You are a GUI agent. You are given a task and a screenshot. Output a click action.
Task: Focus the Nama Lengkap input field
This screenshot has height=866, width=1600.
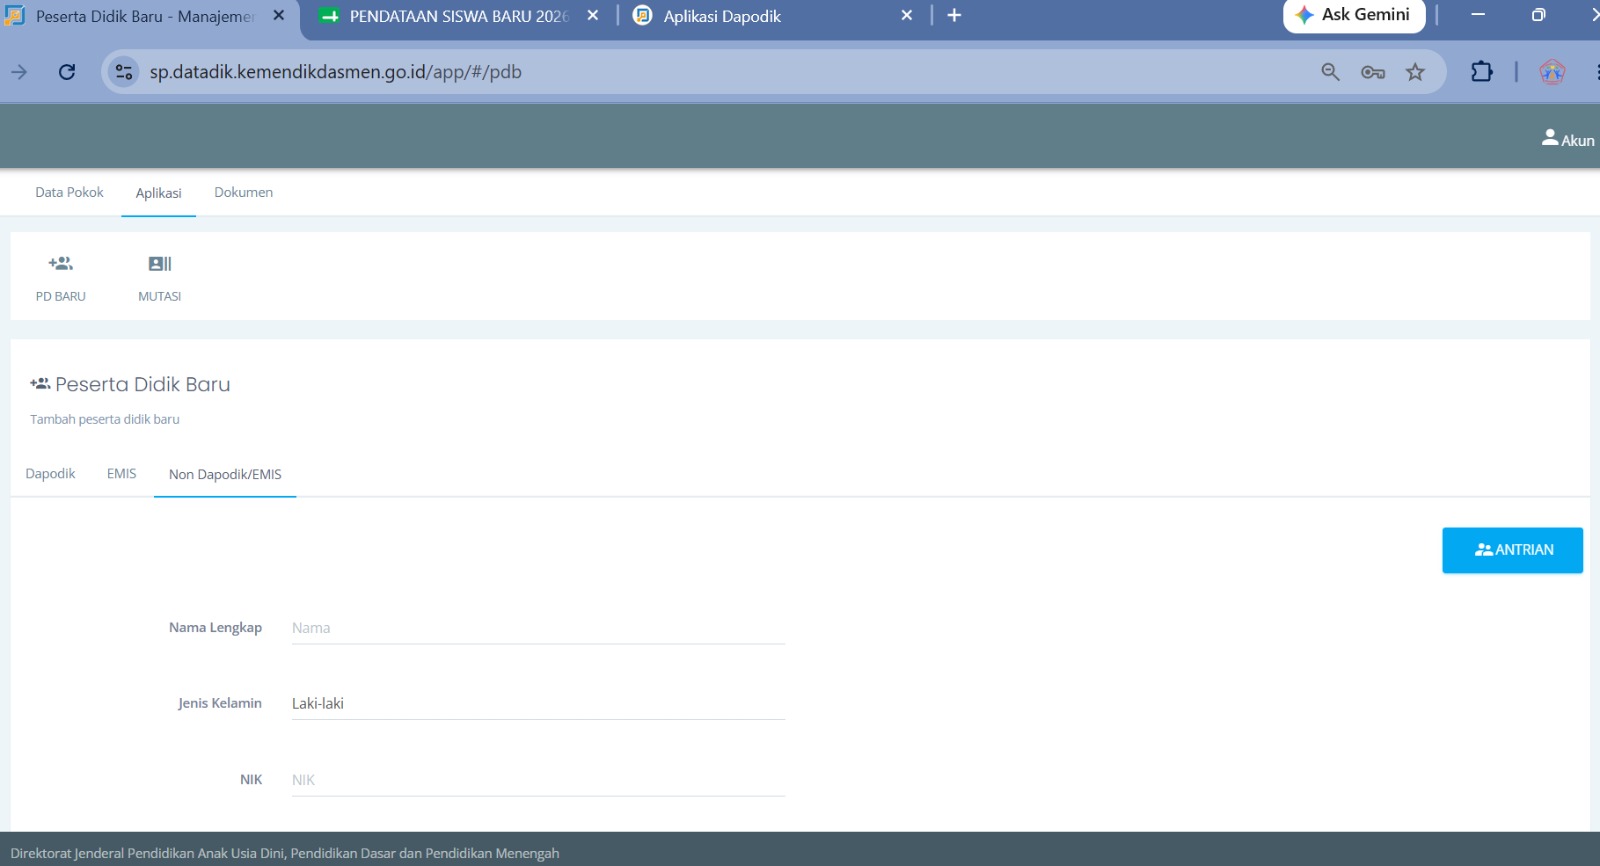click(x=538, y=628)
